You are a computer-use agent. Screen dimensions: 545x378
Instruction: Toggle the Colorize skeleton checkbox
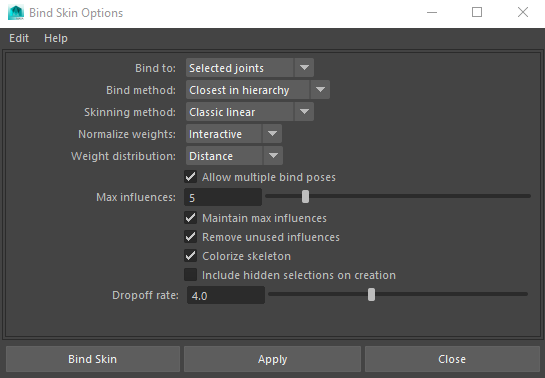coord(190,256)
